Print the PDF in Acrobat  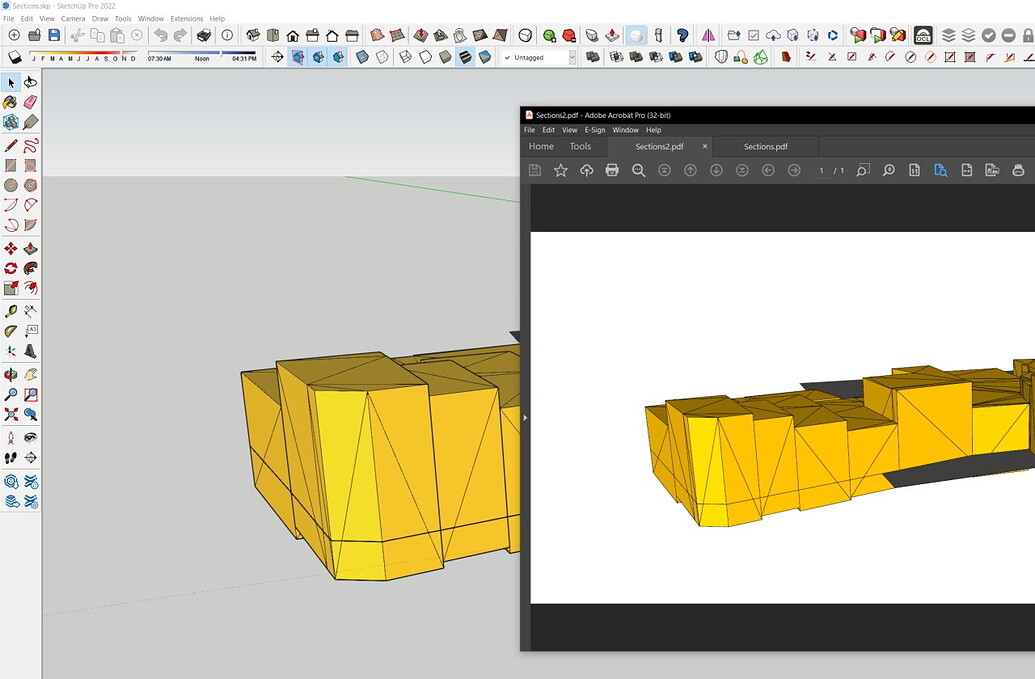click(612, 170)
